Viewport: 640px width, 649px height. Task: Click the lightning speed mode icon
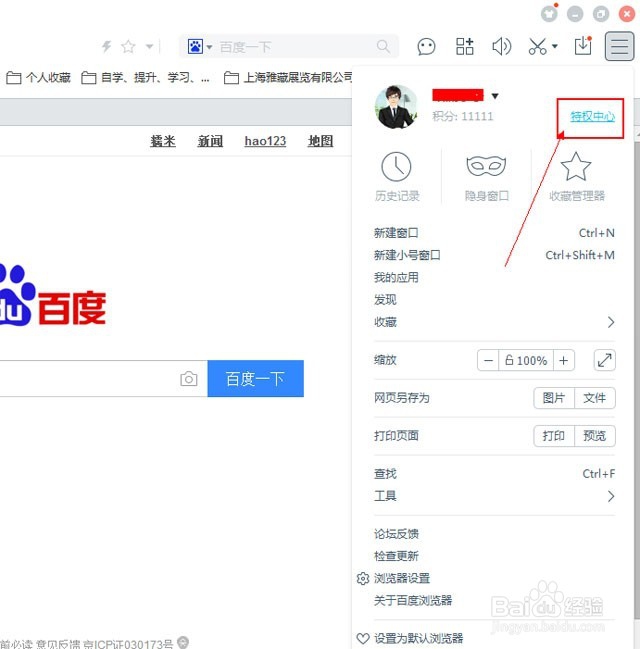(x=107, y=46)
